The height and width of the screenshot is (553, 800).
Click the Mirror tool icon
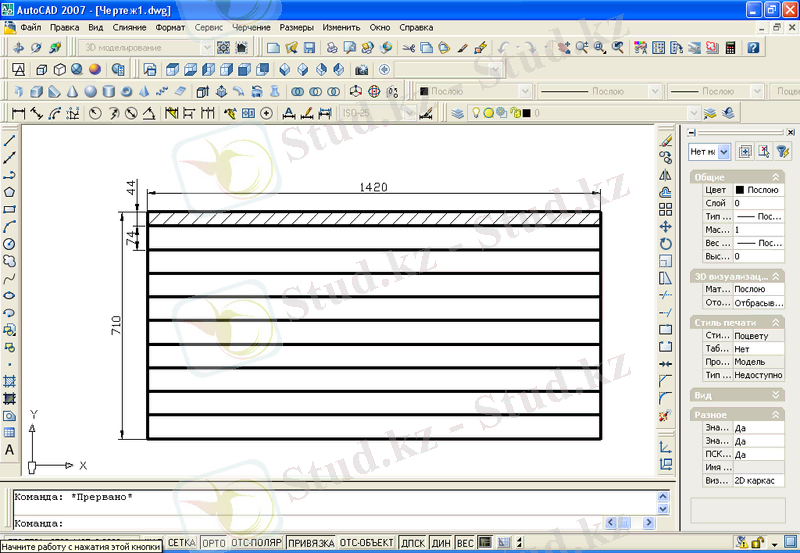pos(666,175)
